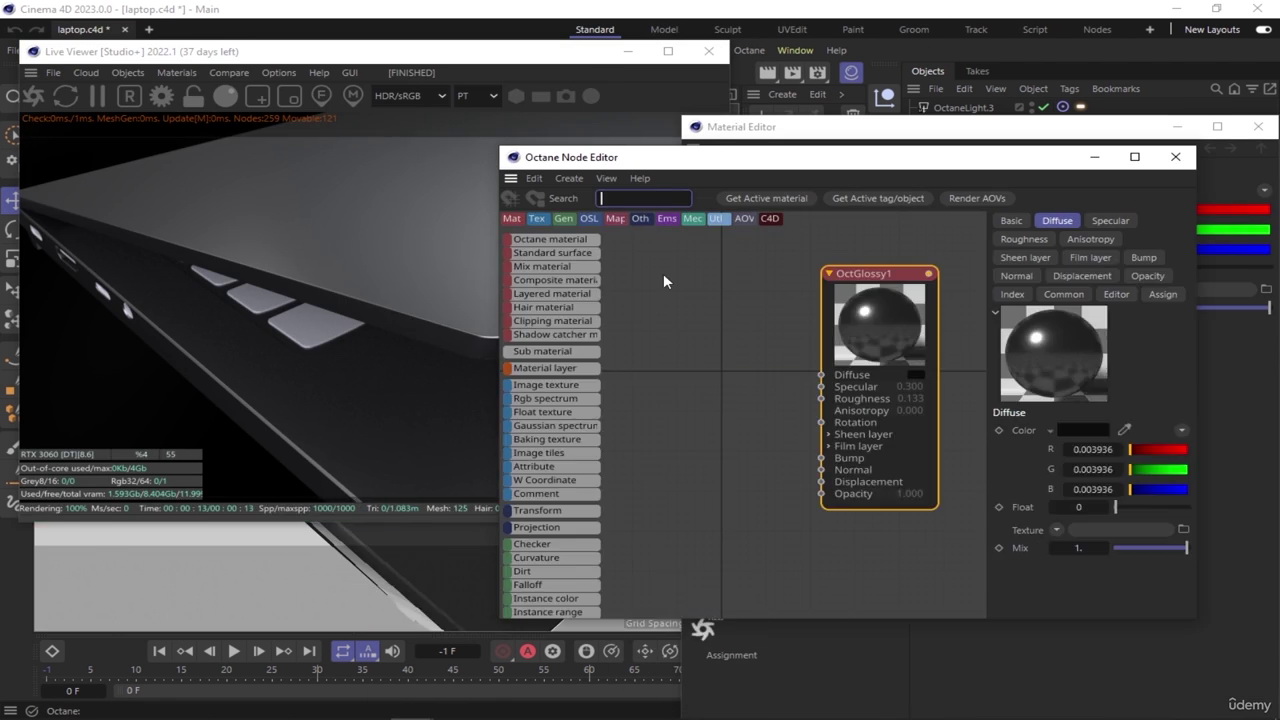Select Checker node in node list

[x=552, y=544]
